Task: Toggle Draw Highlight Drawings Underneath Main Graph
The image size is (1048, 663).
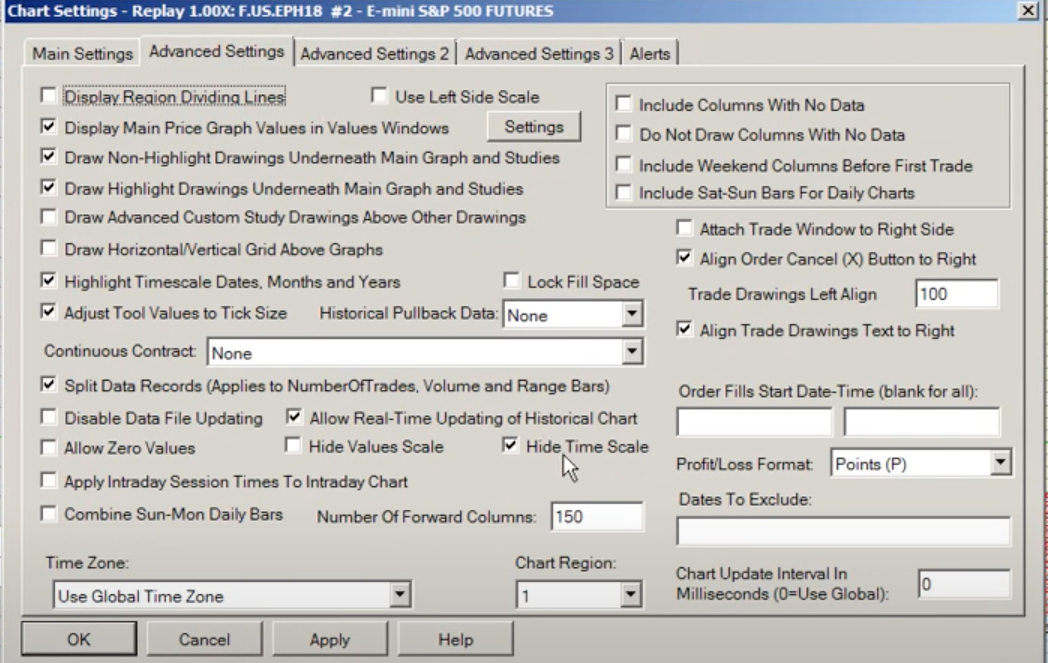Action: [x=48, y=187]
